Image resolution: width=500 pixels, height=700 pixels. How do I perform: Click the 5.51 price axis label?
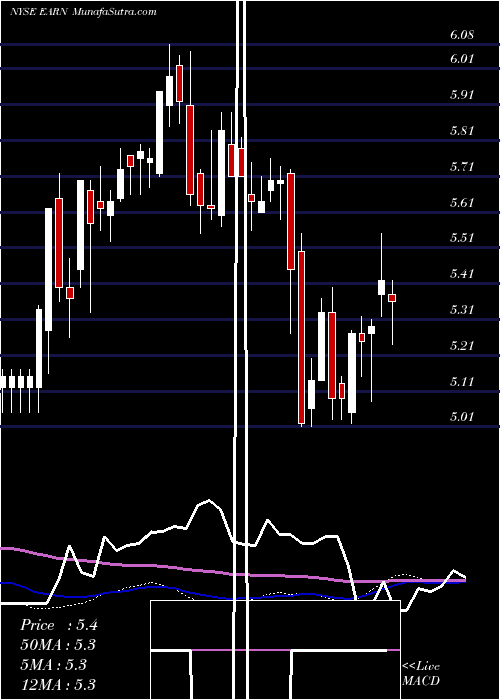pyautogui.click(x=462, y=238)
